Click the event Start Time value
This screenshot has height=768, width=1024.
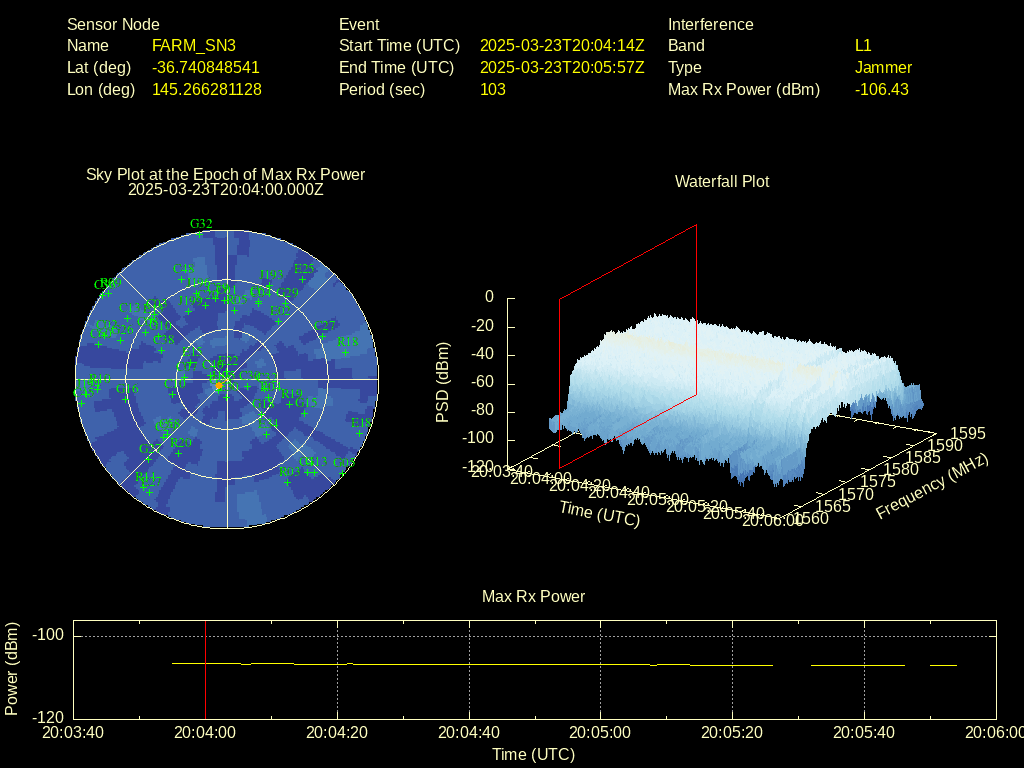(x=562, y=46)
